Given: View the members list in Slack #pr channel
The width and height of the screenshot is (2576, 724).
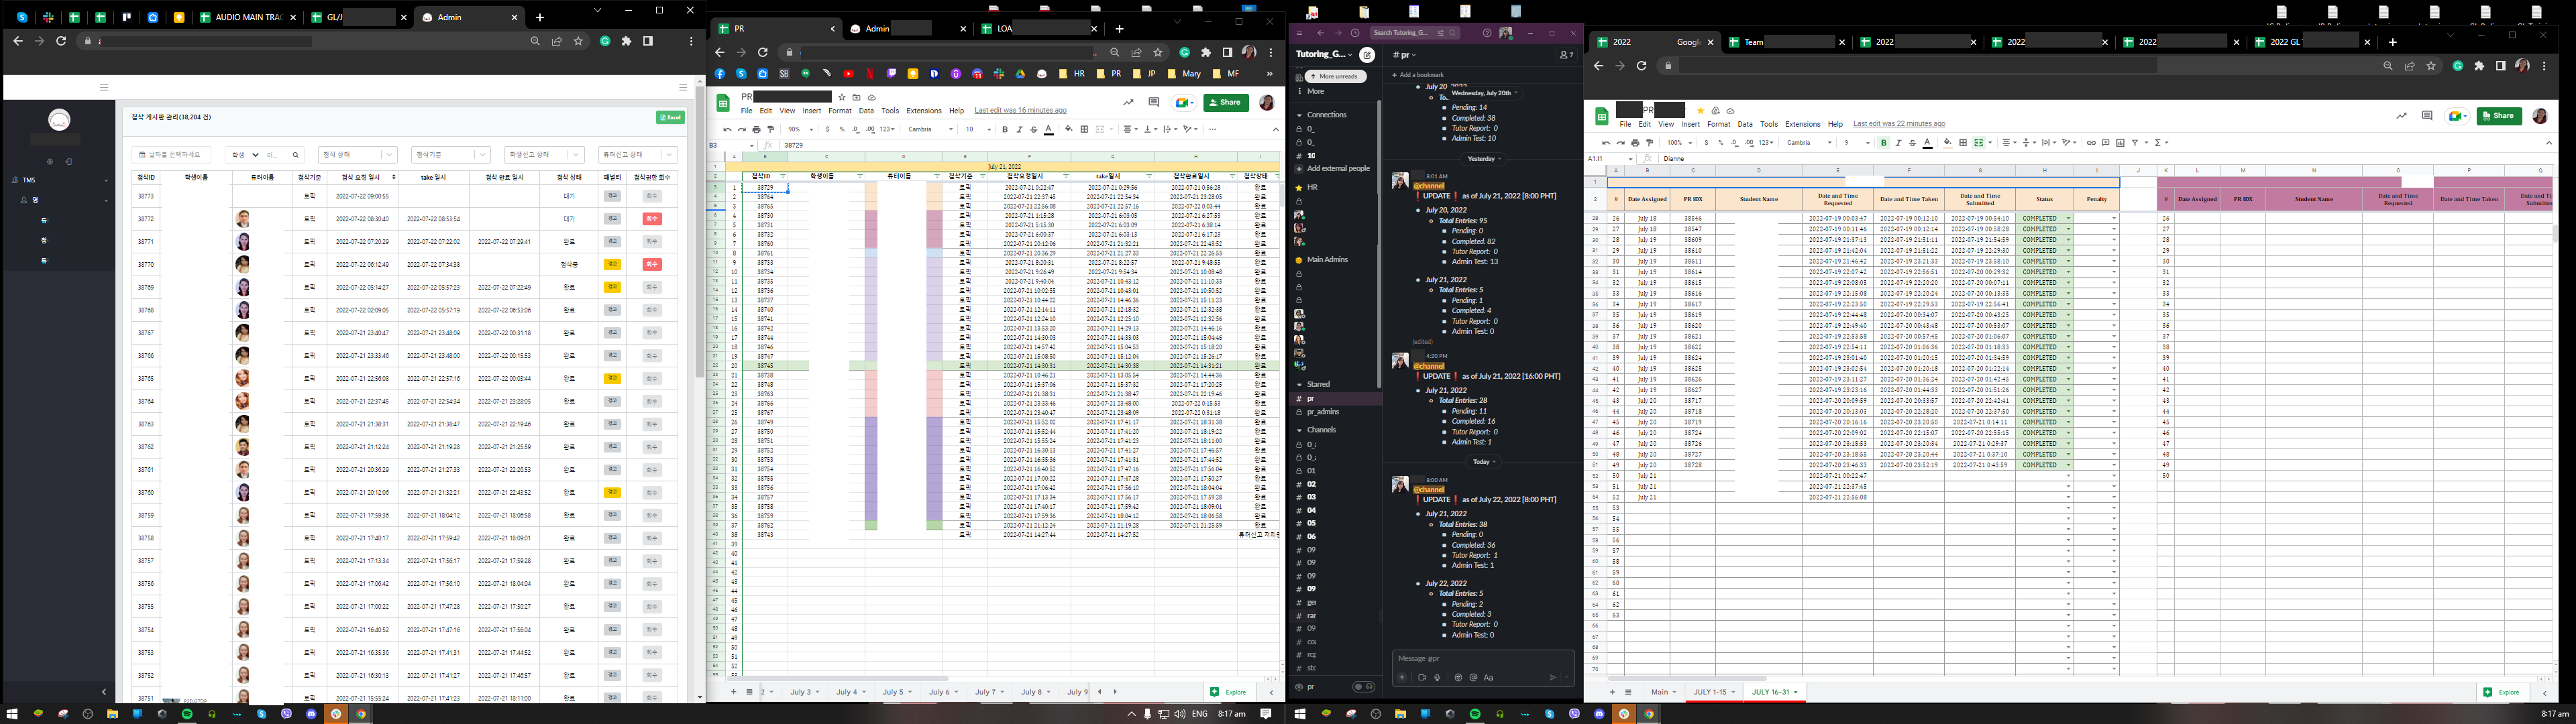Looking at the screenshot, I should tap(1566, 55).
